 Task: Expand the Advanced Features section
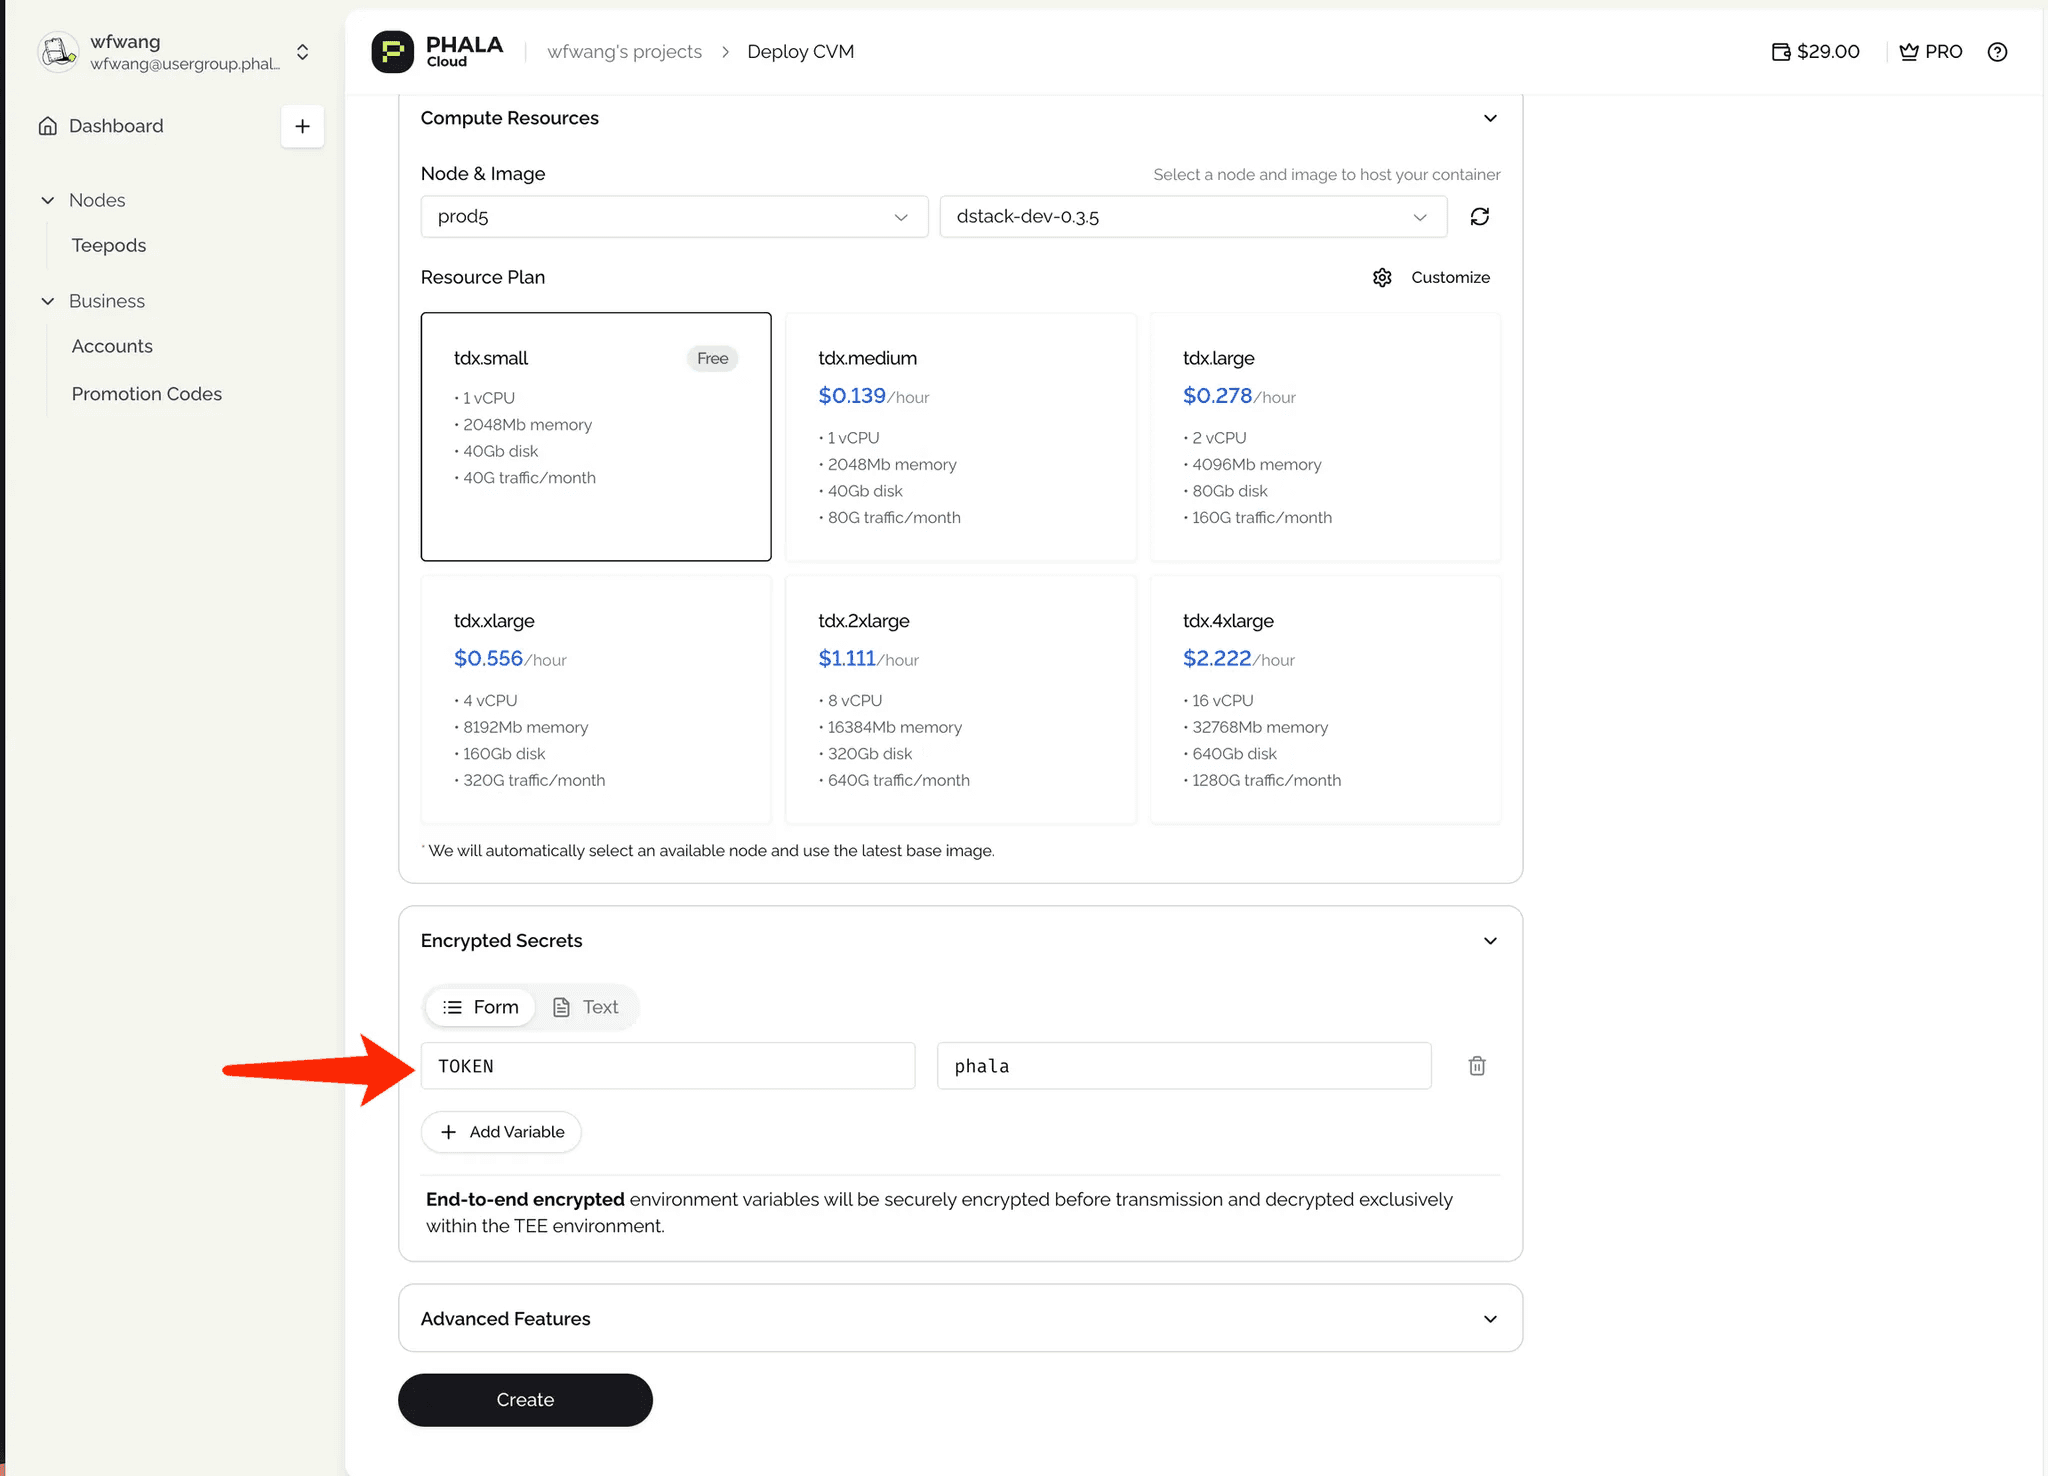coord(960,1318)
